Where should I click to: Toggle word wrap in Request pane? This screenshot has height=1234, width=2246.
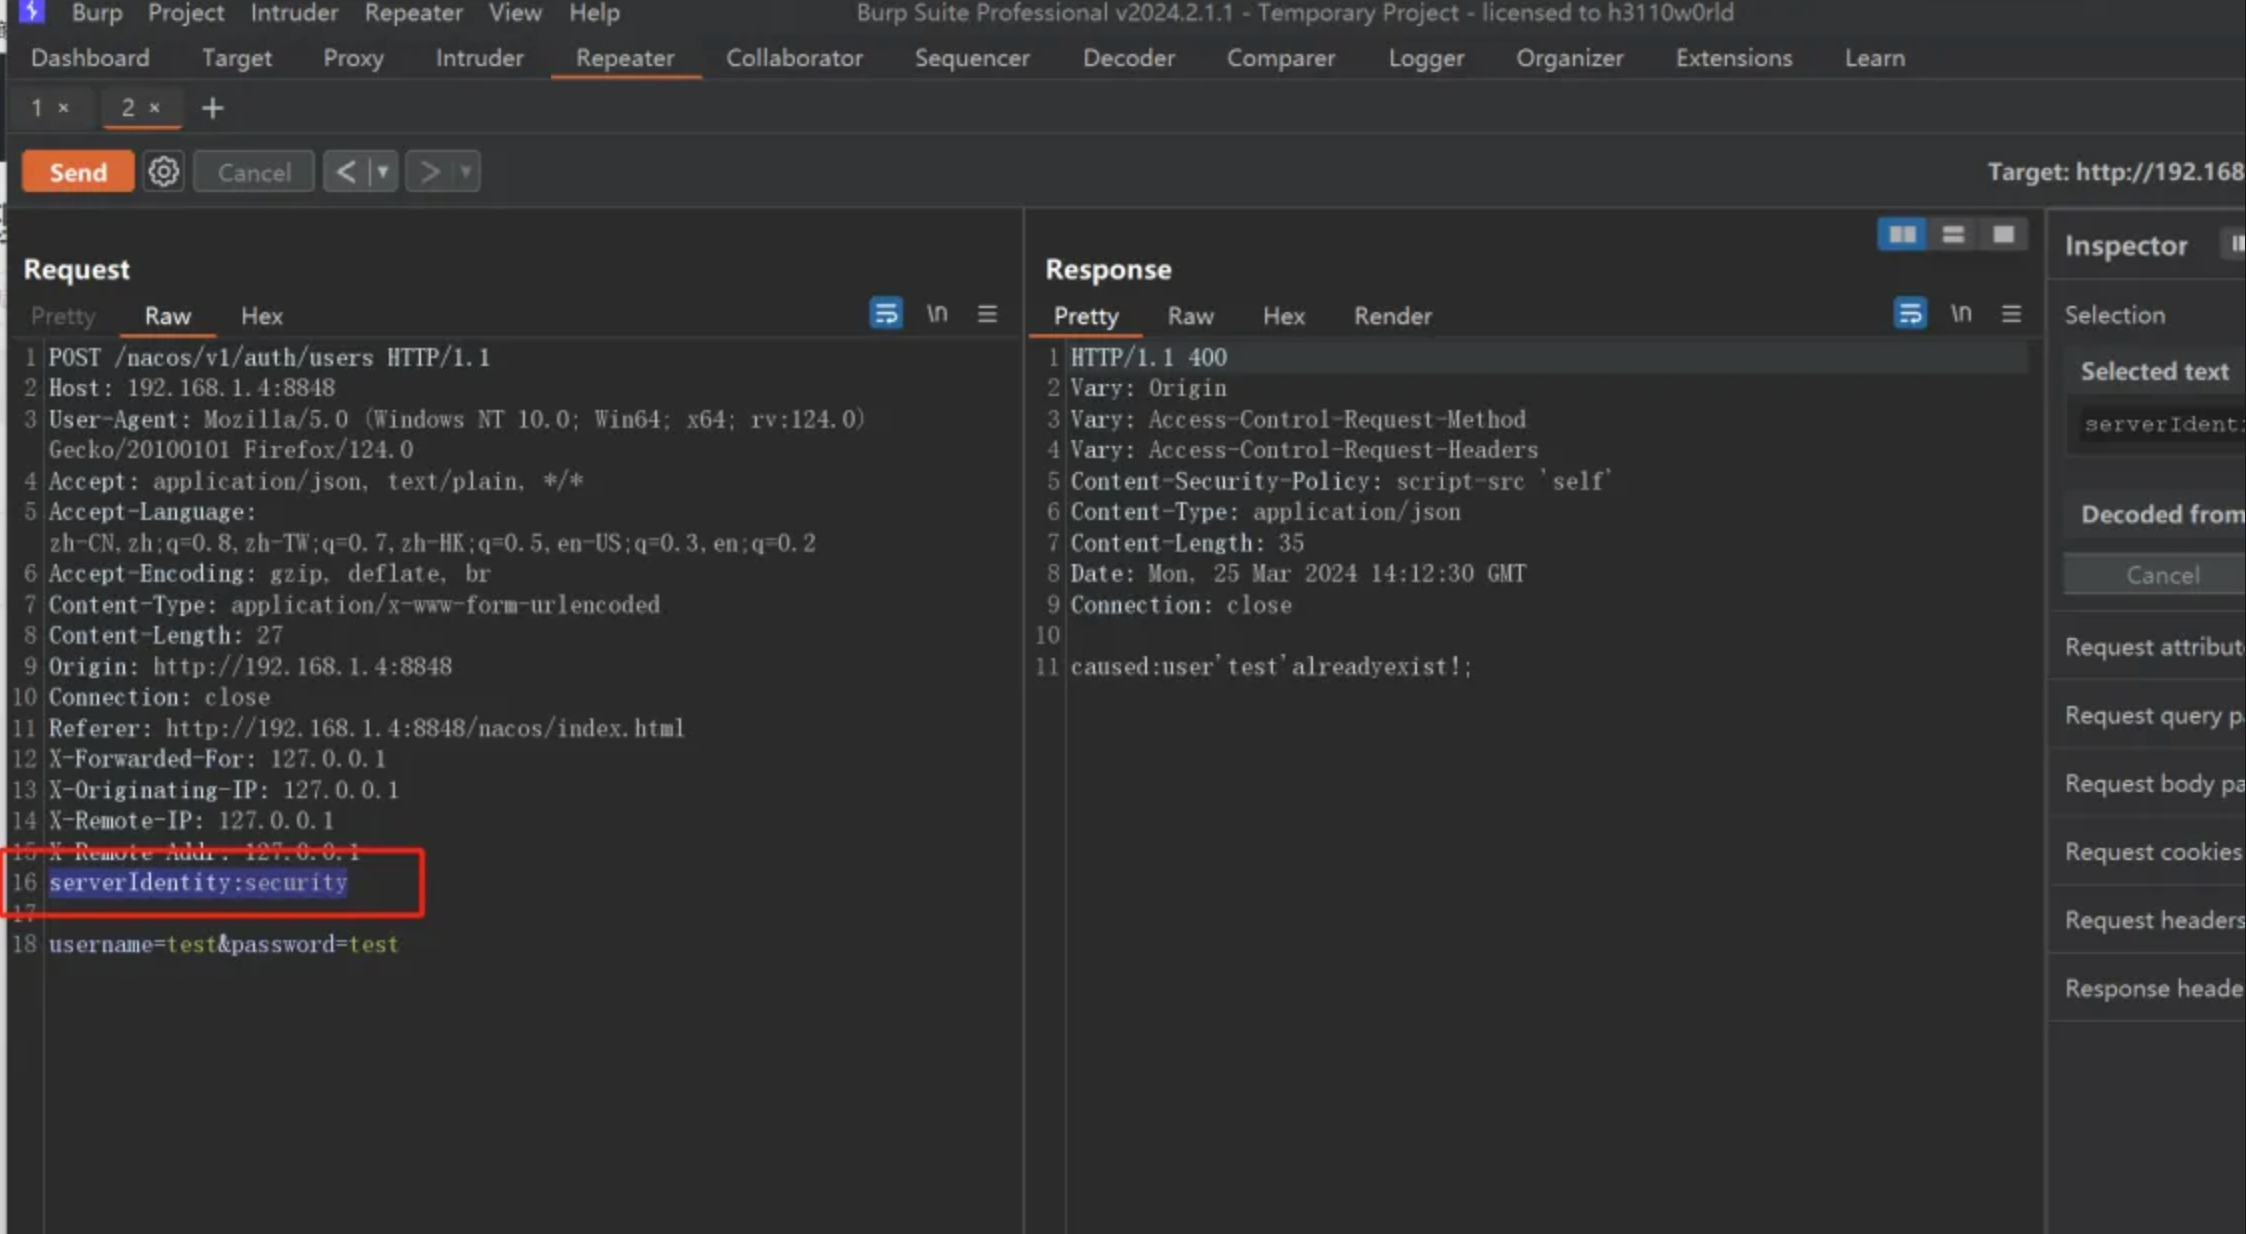click(x=886, y=314)
